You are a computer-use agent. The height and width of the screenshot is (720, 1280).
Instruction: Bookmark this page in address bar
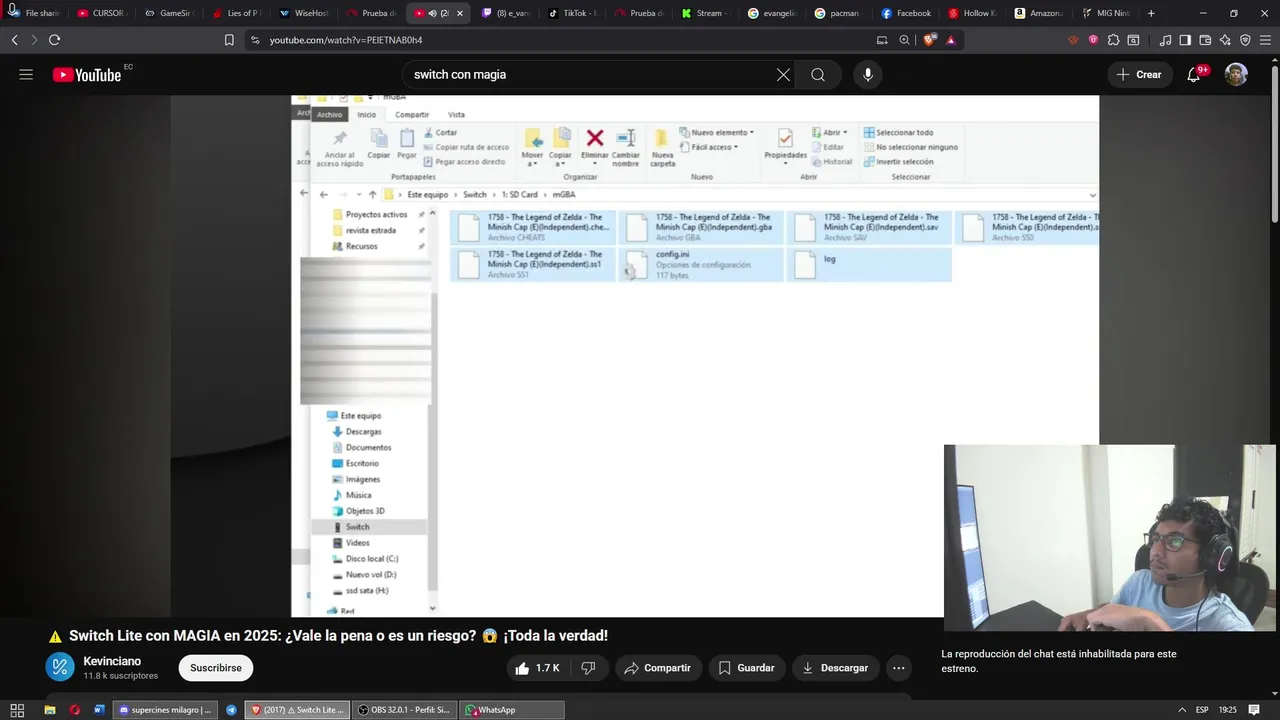click(x=229, y=40)
